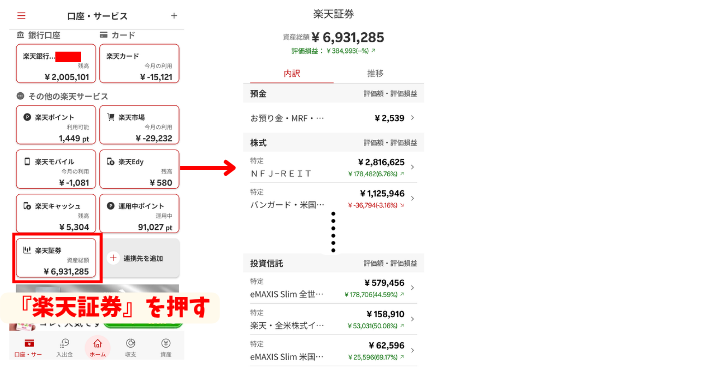This screenshot has height=373, width=714.
Task: Click the 楽天証券 screen title
Action: coord(333,14)
